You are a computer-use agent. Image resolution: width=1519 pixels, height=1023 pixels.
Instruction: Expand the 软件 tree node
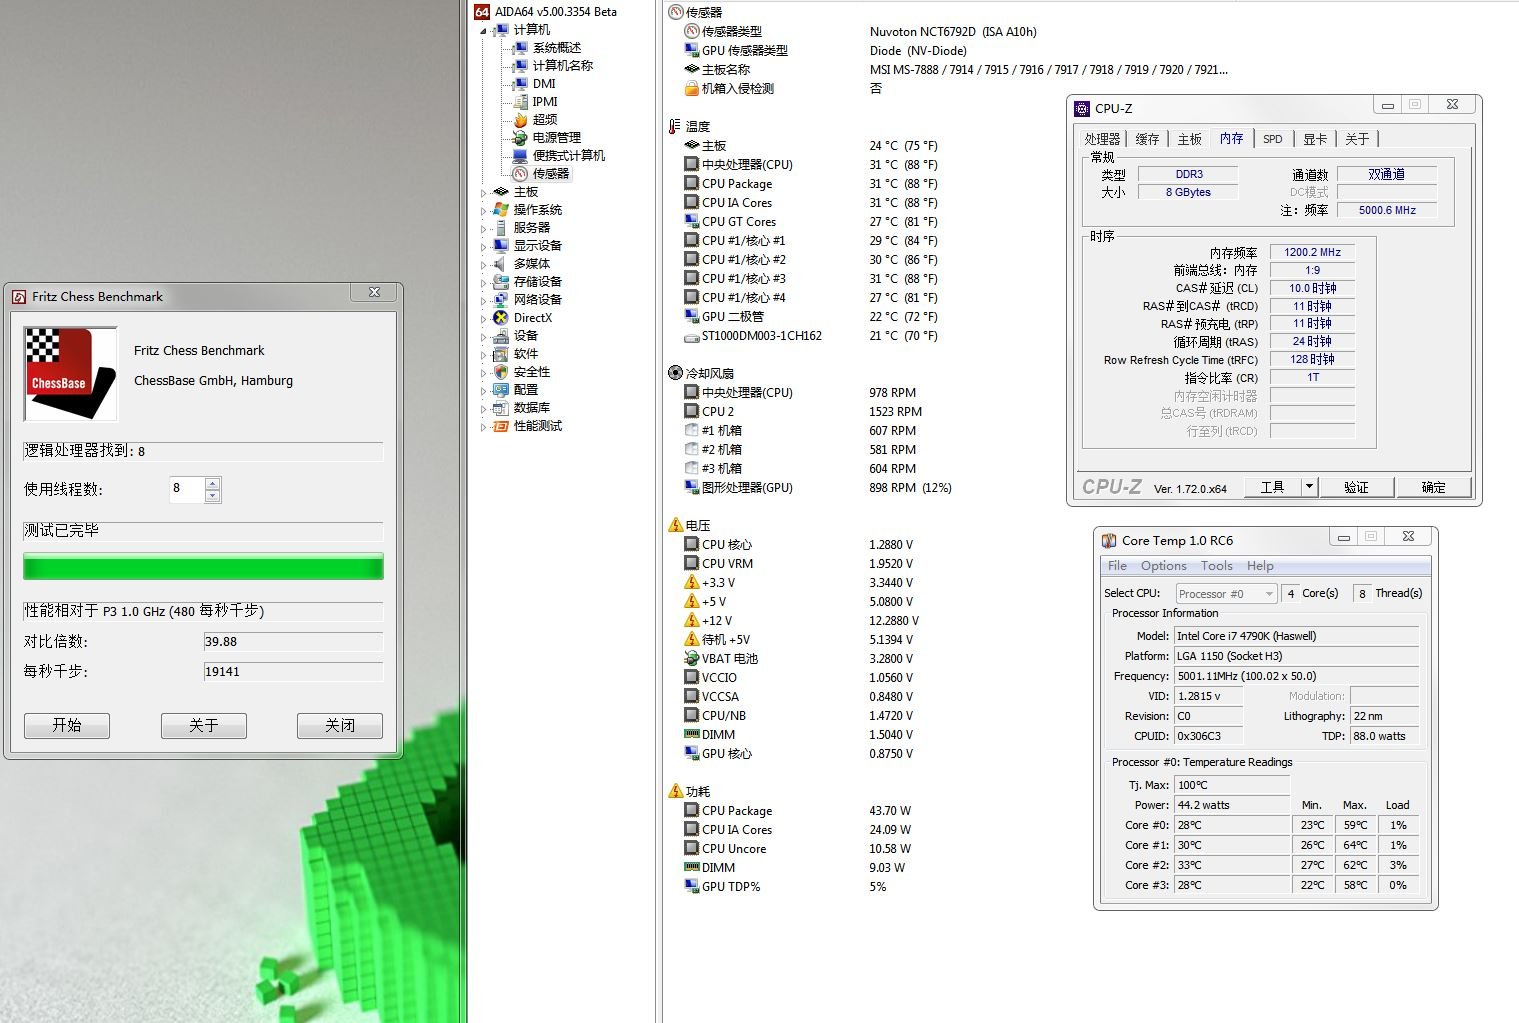click(x=483, y=355)
